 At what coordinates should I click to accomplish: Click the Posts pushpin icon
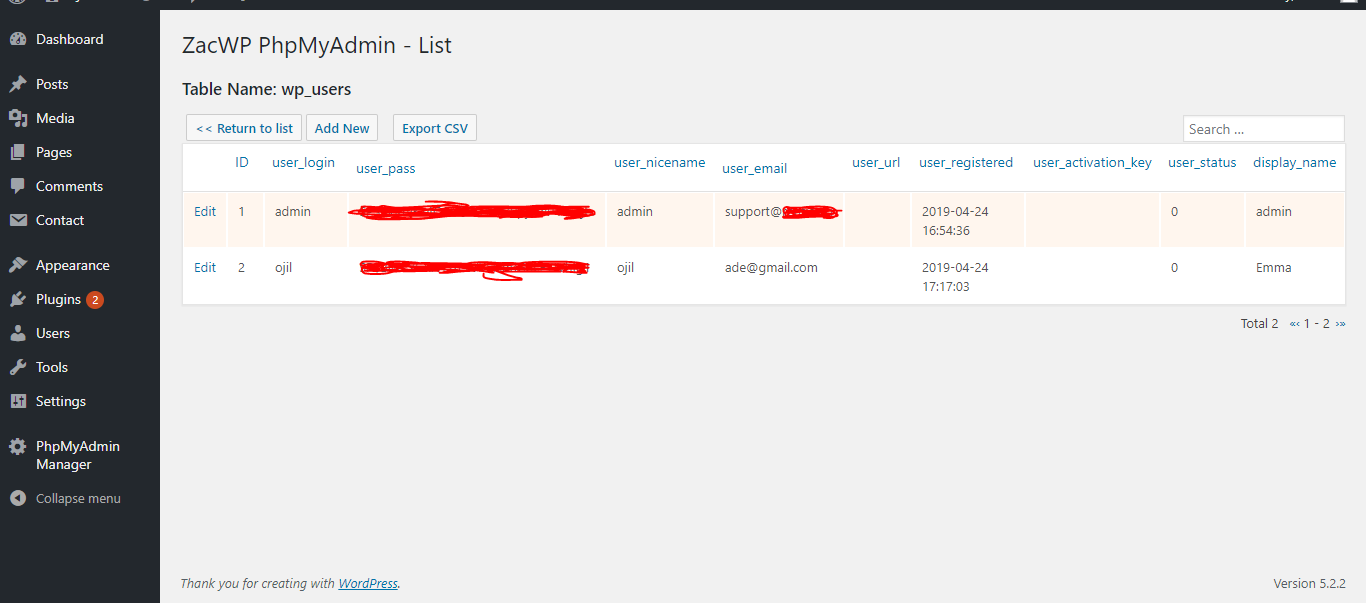[x=18, y=85]
